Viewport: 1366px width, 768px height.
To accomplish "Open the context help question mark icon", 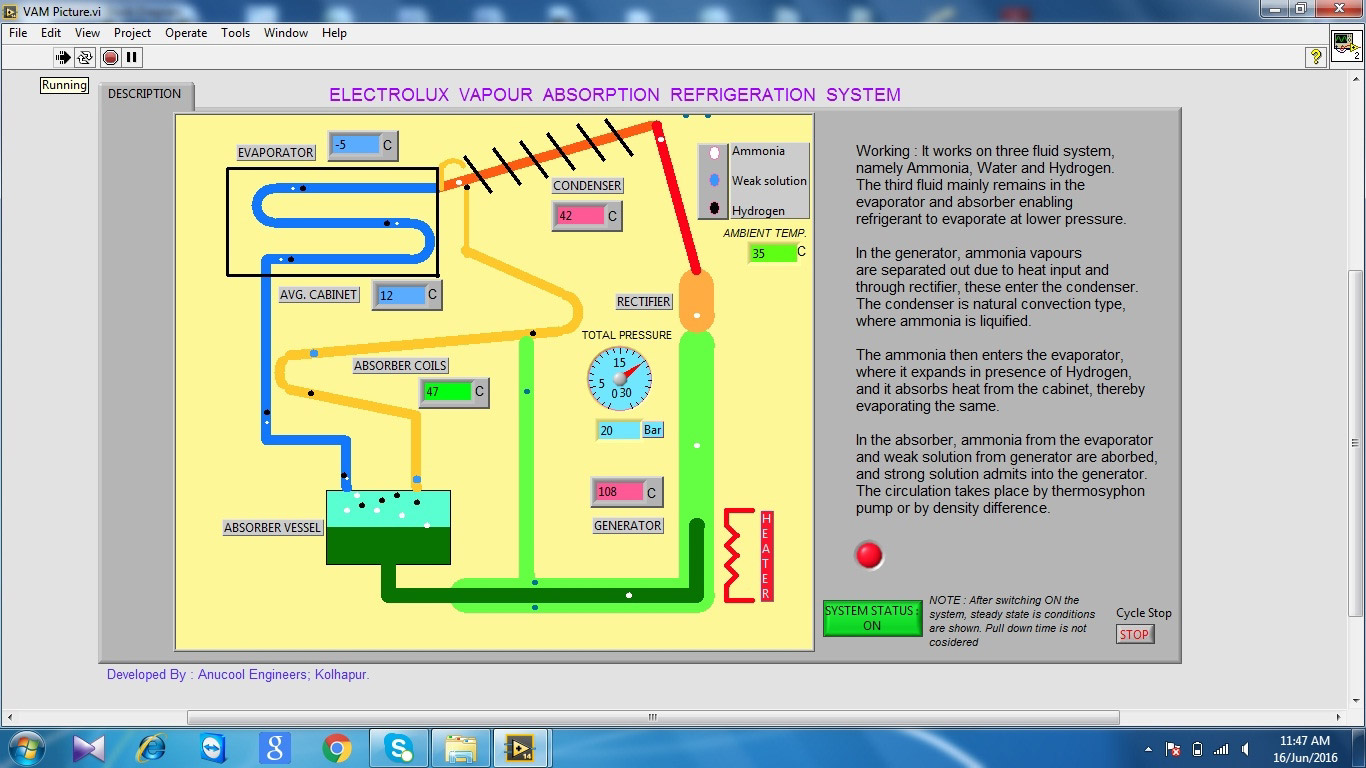I will (1316, 57).
